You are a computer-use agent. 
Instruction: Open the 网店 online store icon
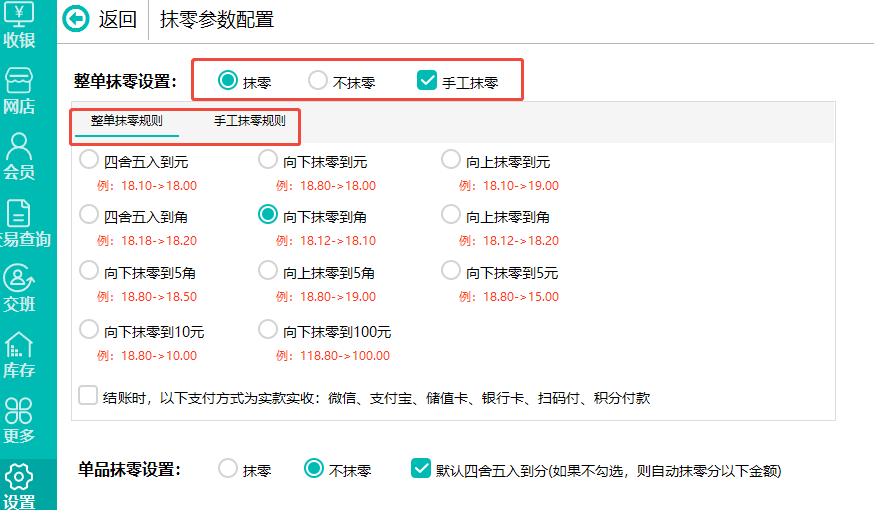click(20, 88)
